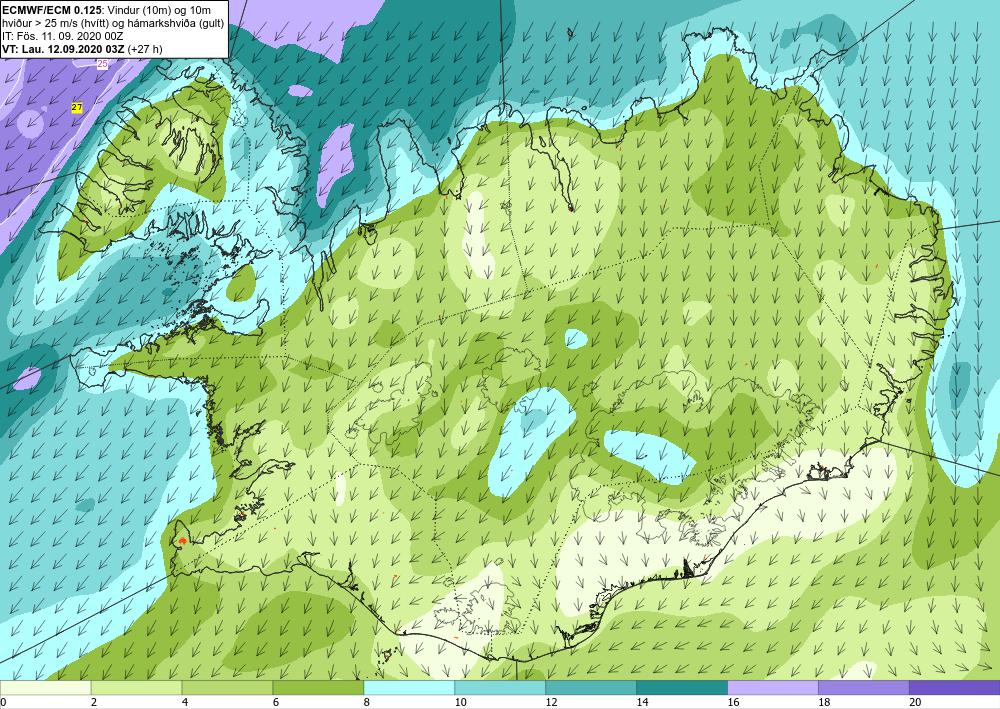This screenshot has height=709, width=1000.
Task: Click the green 4–6 m/s legend swatch
Action: click(x=227, y=688)
